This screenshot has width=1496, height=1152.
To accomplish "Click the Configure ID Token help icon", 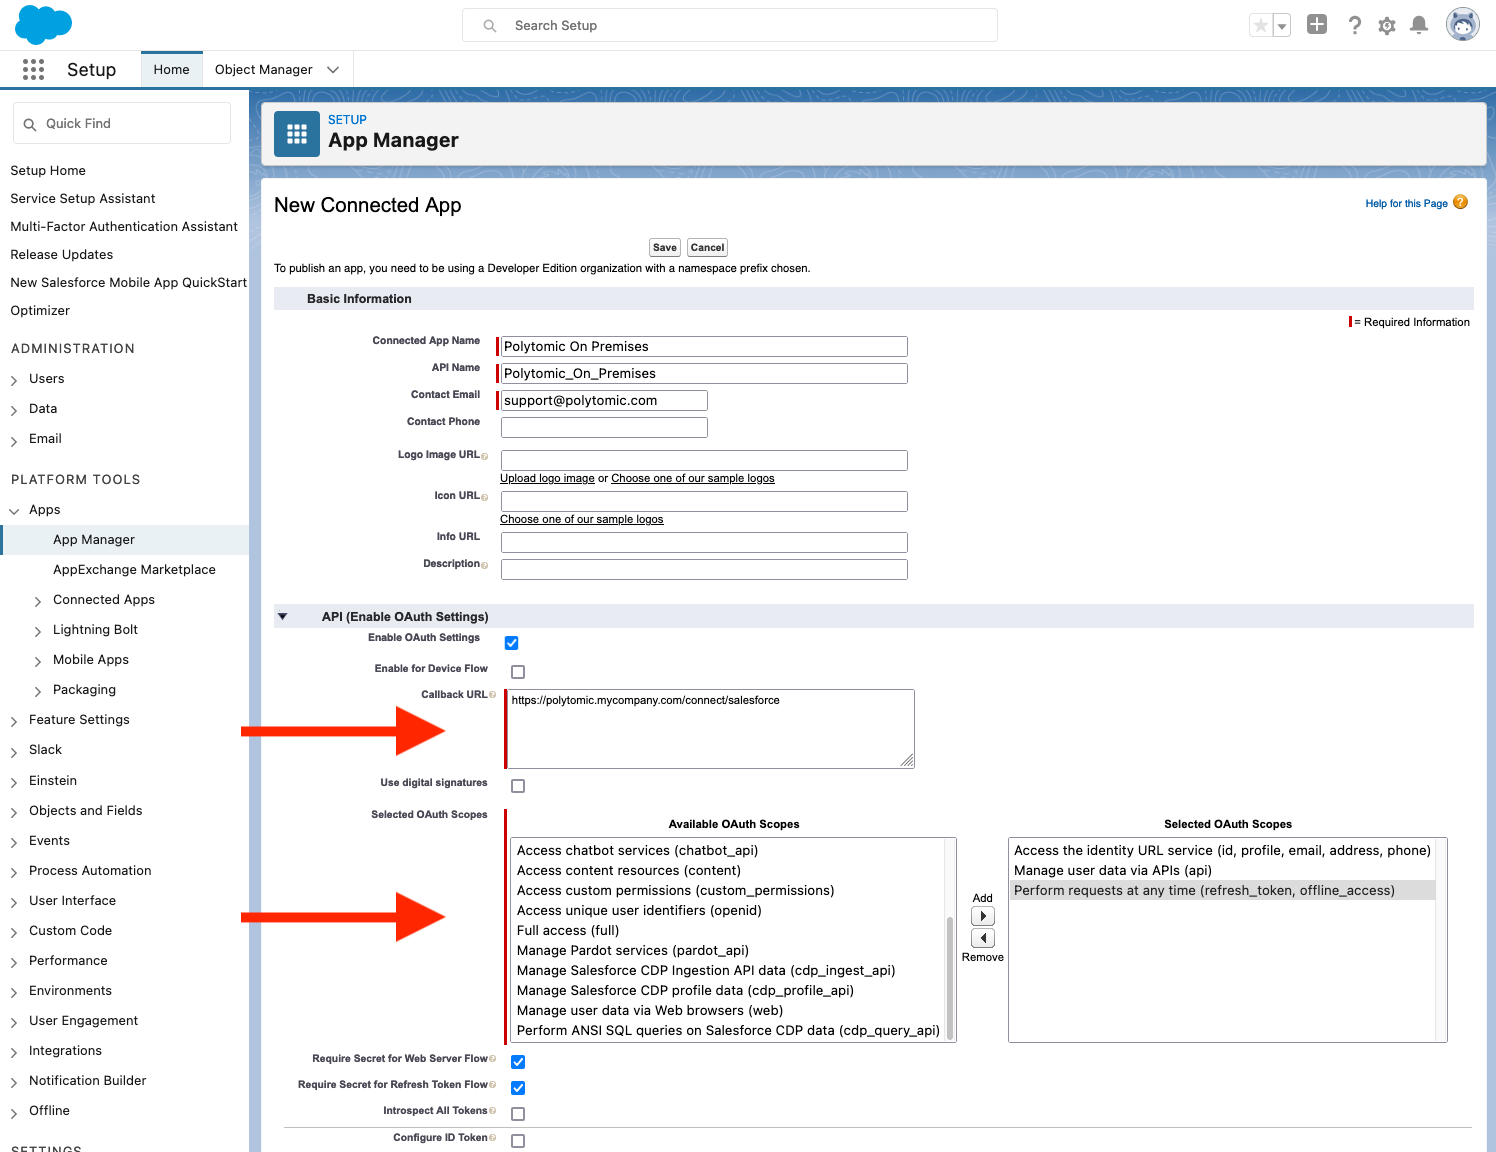I will click(x=492, y=1138).
